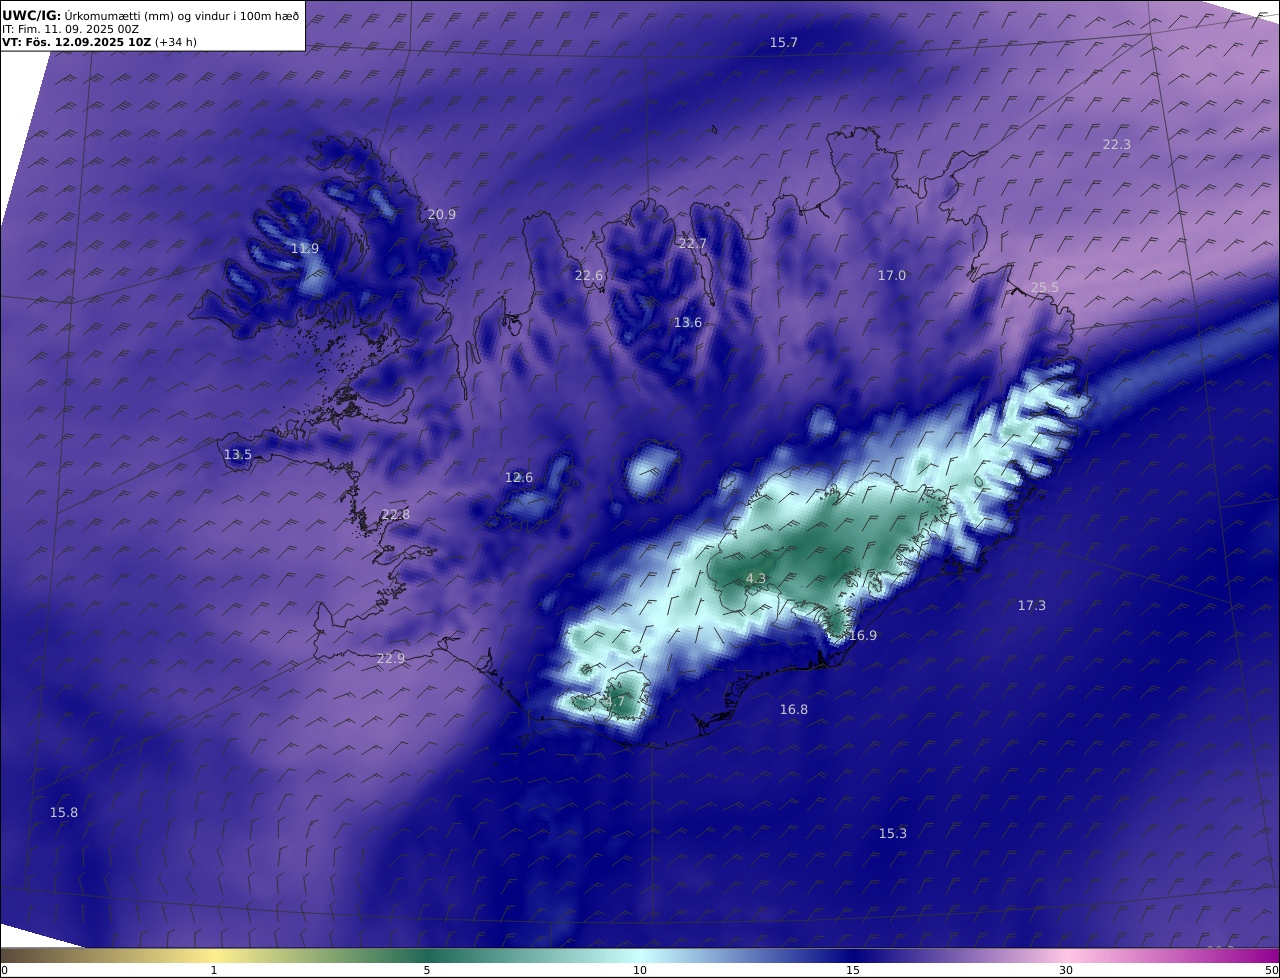Image resolution: width=1280 pixels, height=978 pixels.
Task: Click the valid time line "VT: Fös. 12.09.2025 10Z"
Action: 76,42
